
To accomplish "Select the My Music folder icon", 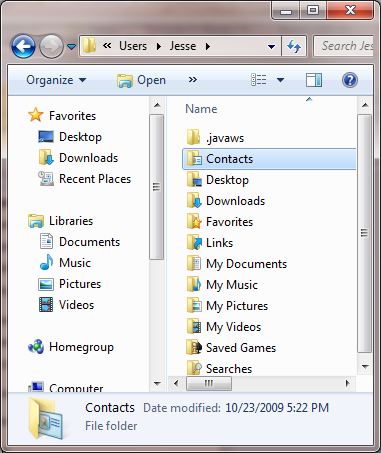I will [x=194, y=285].
